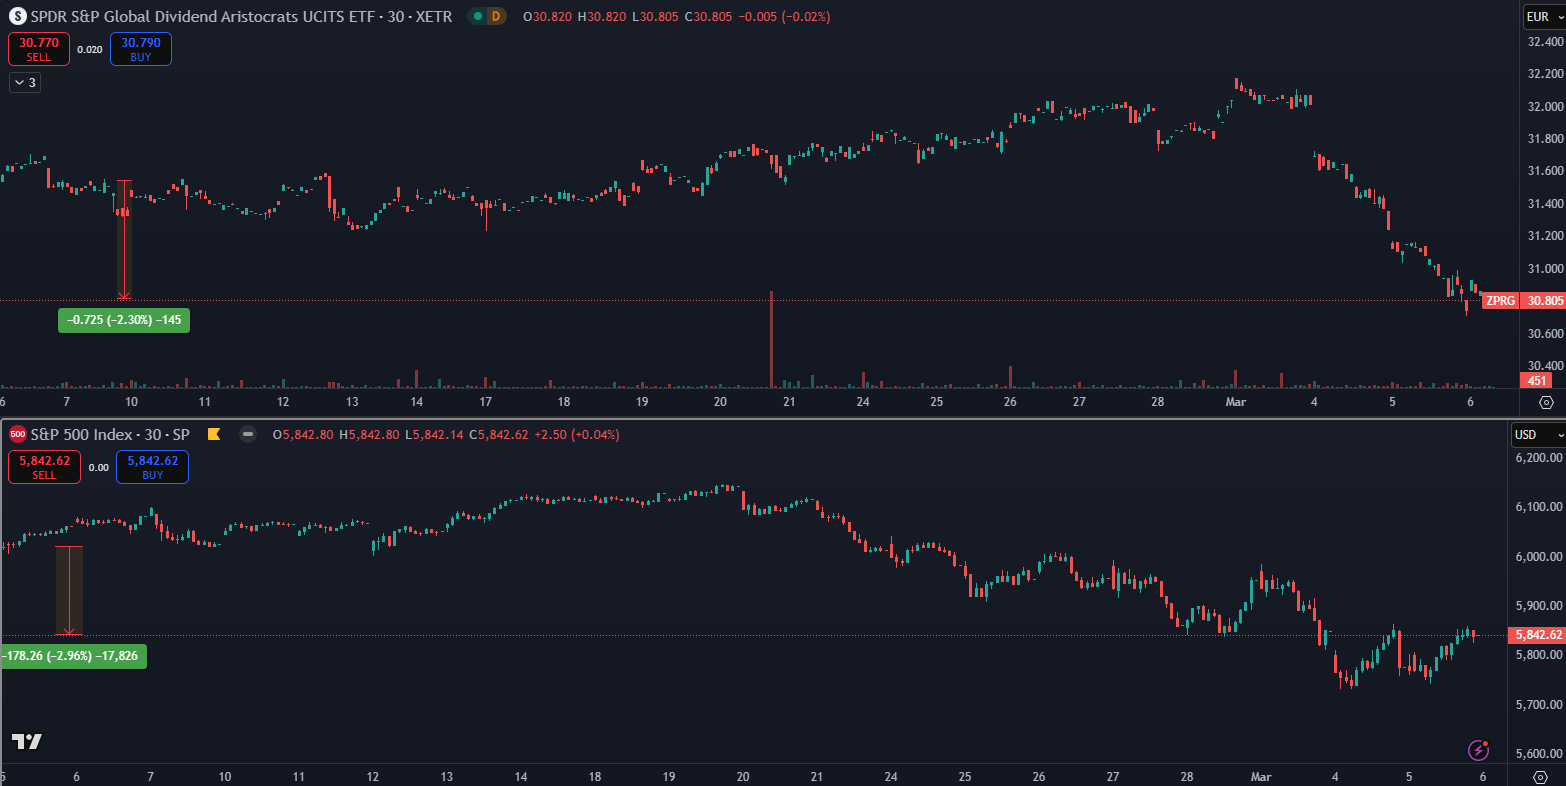Select the -0.725 (-2.30%) measurement label
This screenshot has width=1566, height=786.
[x=124, y=321]
